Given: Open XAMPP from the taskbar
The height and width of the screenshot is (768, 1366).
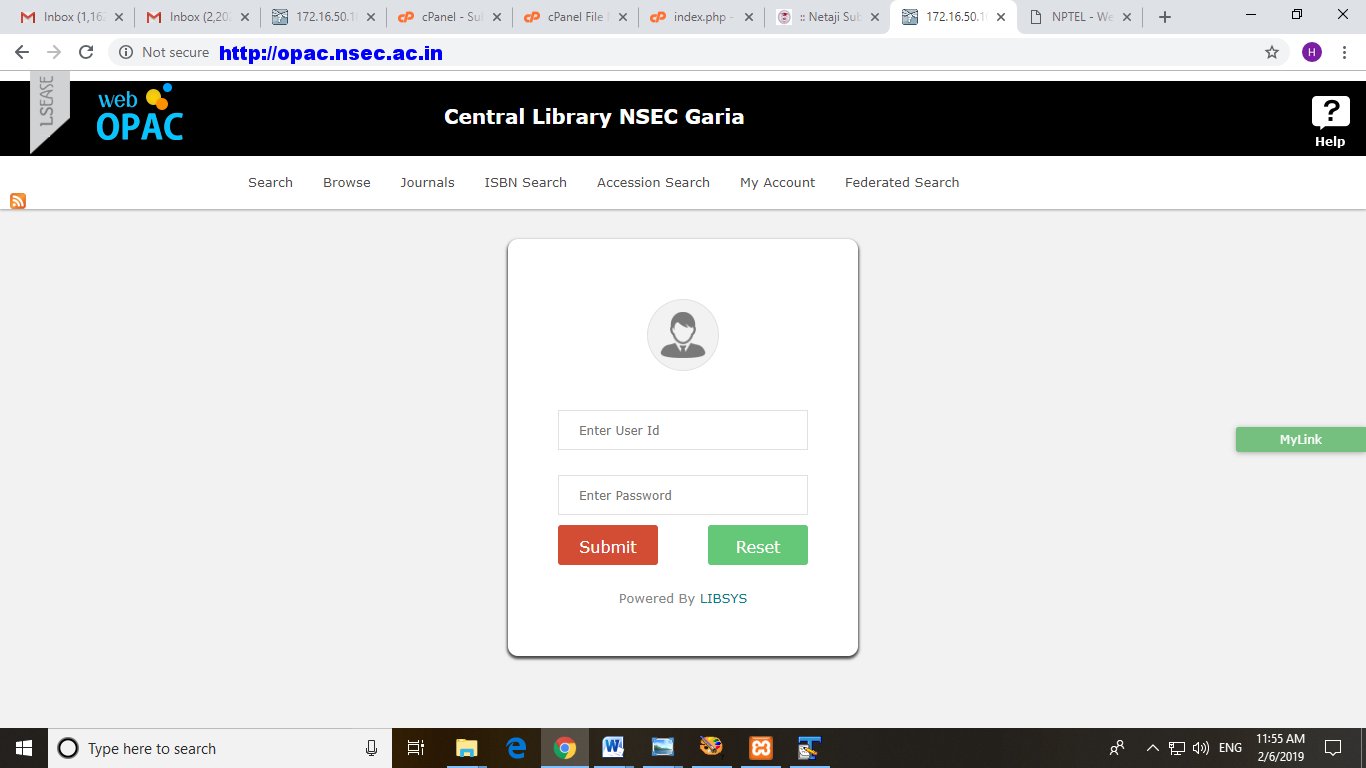Looking at the screenshot, I should coord(761,748).
